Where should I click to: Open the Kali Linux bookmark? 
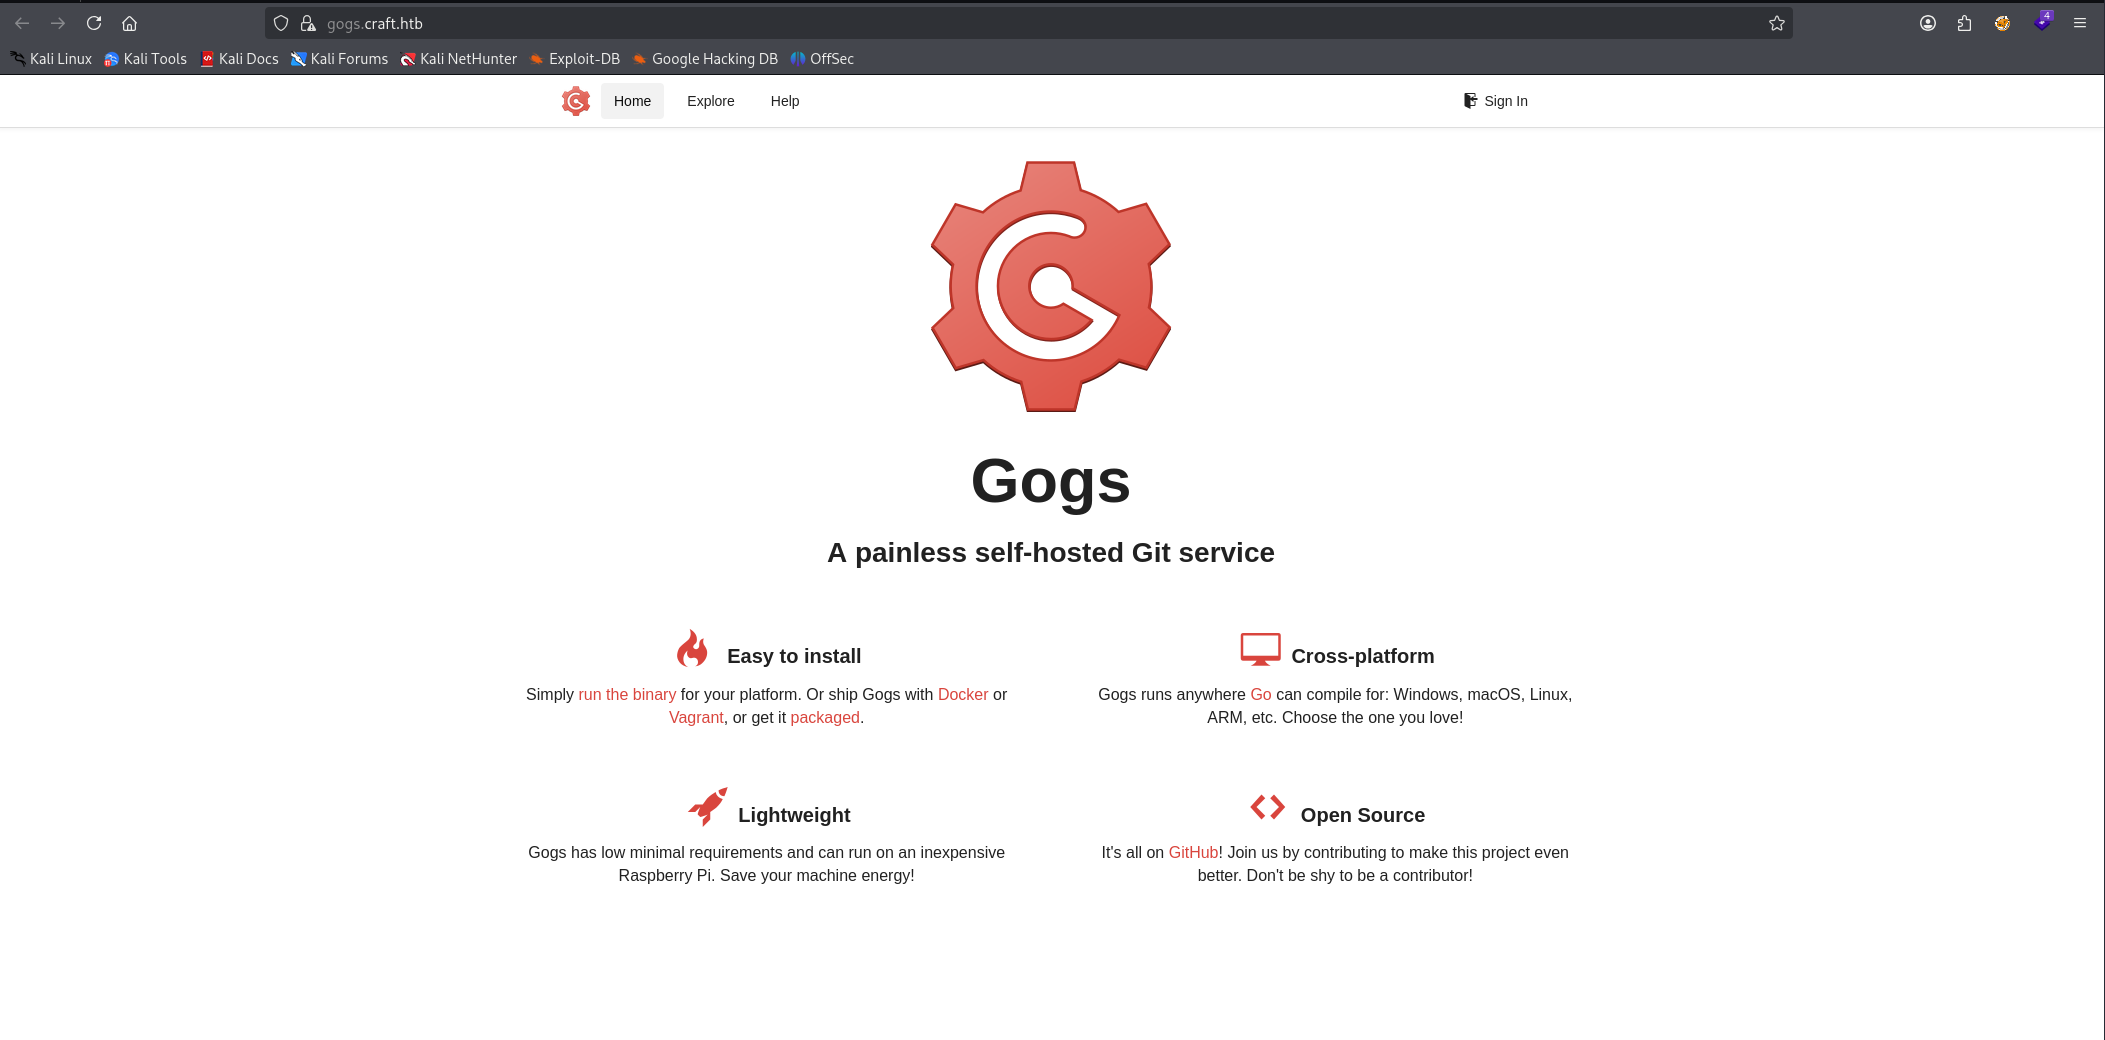coord(51,59)
